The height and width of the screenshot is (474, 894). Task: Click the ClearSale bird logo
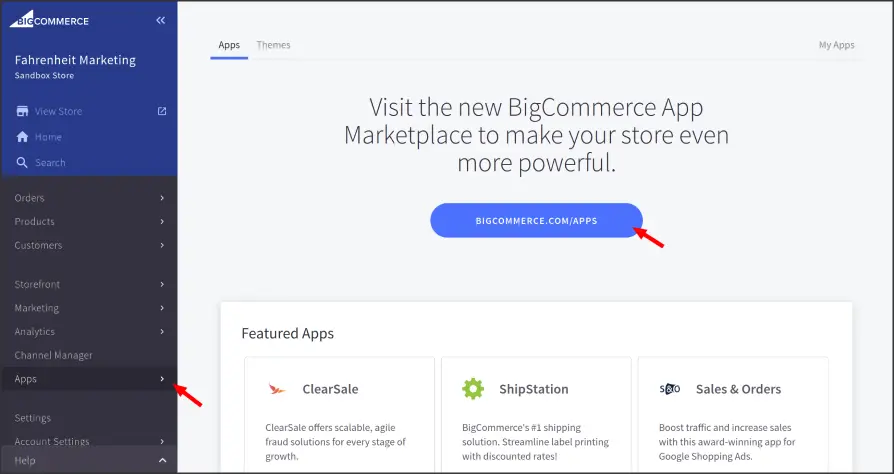(x=277, y=389)
